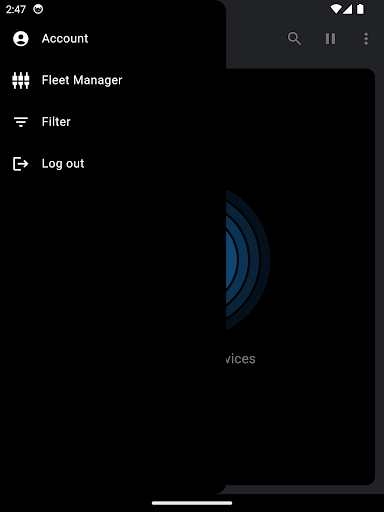Screen dimensions: 384x512
Task: Tap the cellular signal icon
Action: click(x=347, y=9)
